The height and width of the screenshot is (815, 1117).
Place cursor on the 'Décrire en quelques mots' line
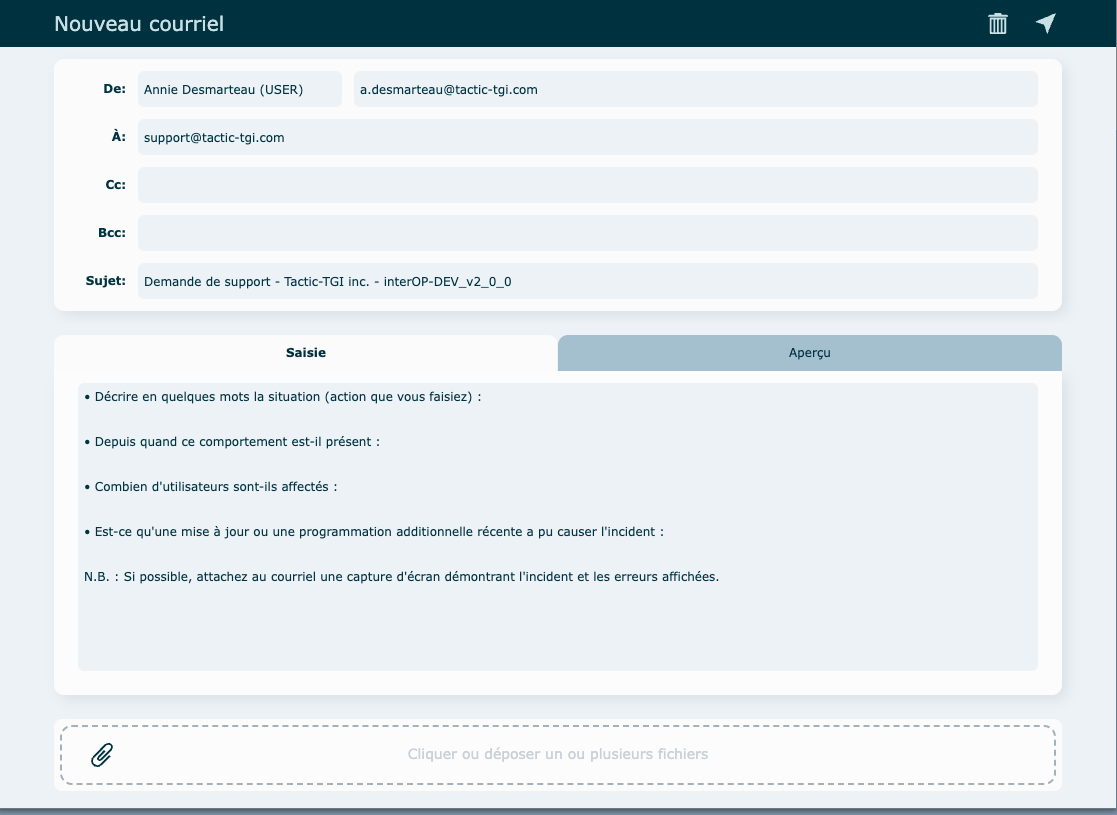click(x=283, y=397)
